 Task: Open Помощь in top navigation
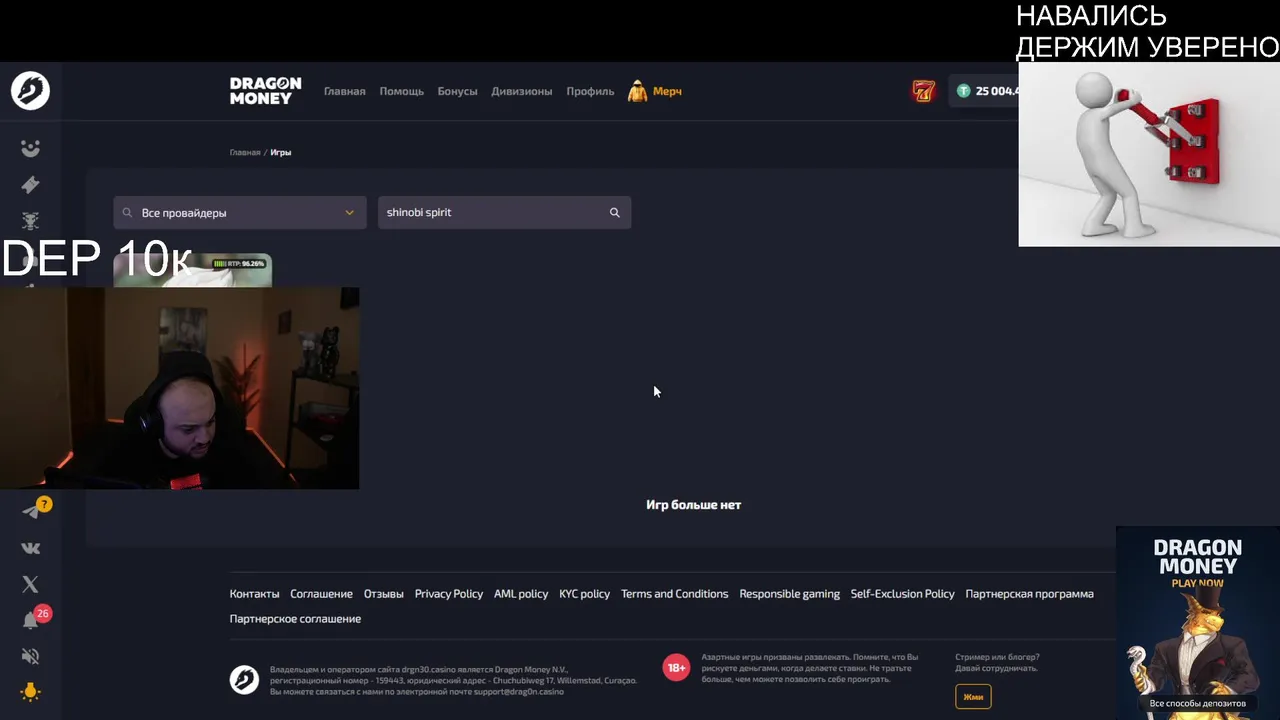(401, 91)
